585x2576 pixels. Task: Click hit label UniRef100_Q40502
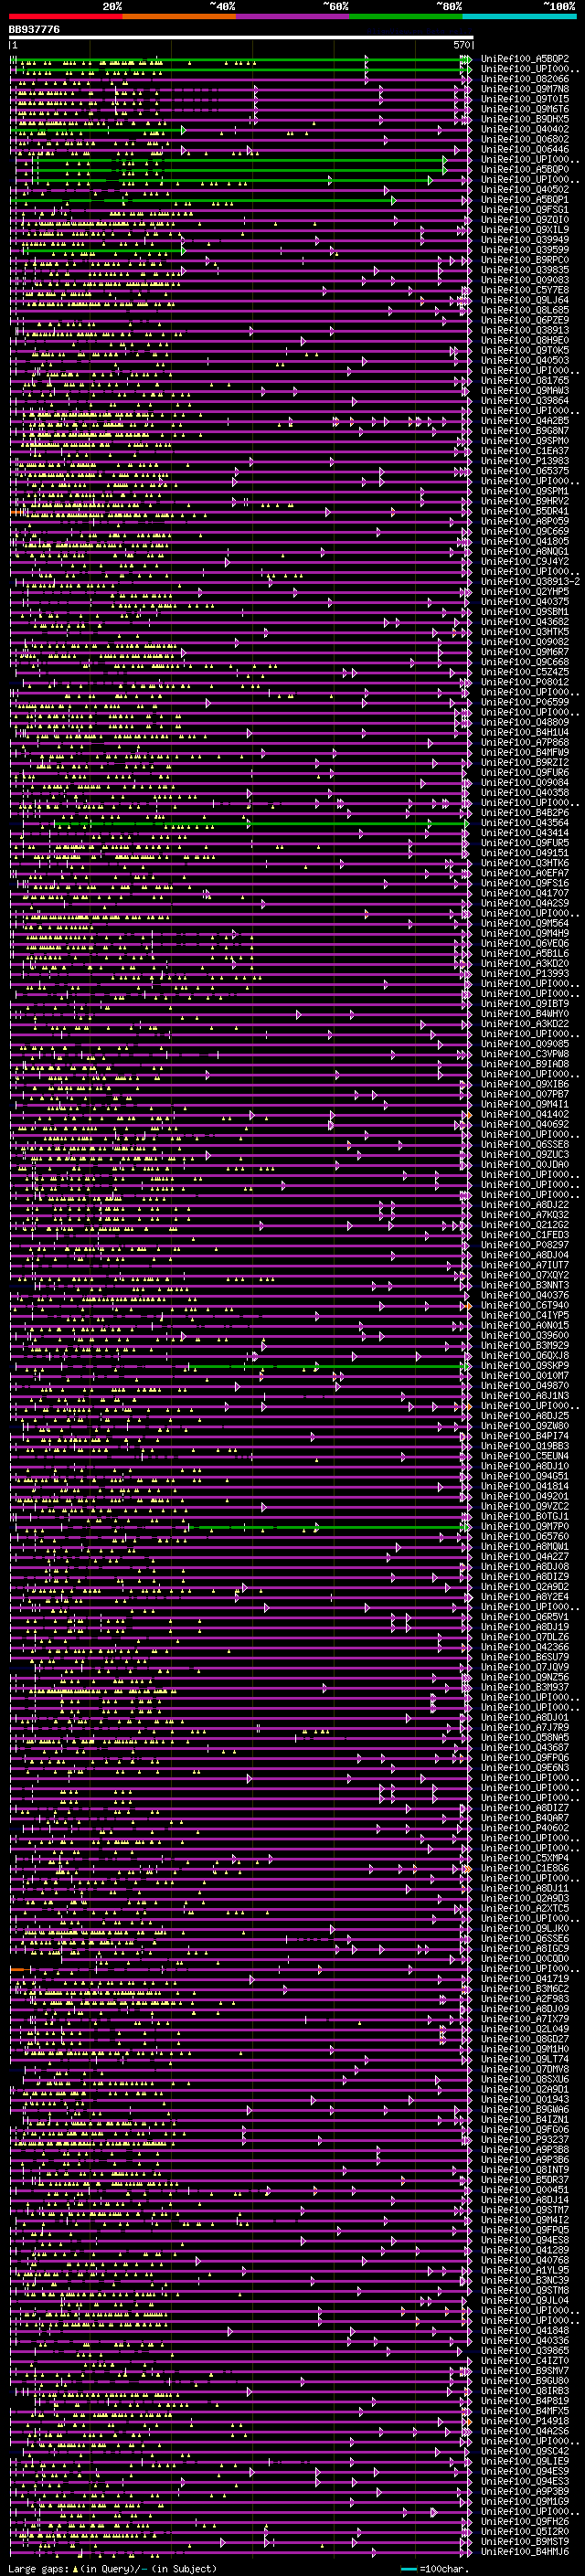point(525,190)
